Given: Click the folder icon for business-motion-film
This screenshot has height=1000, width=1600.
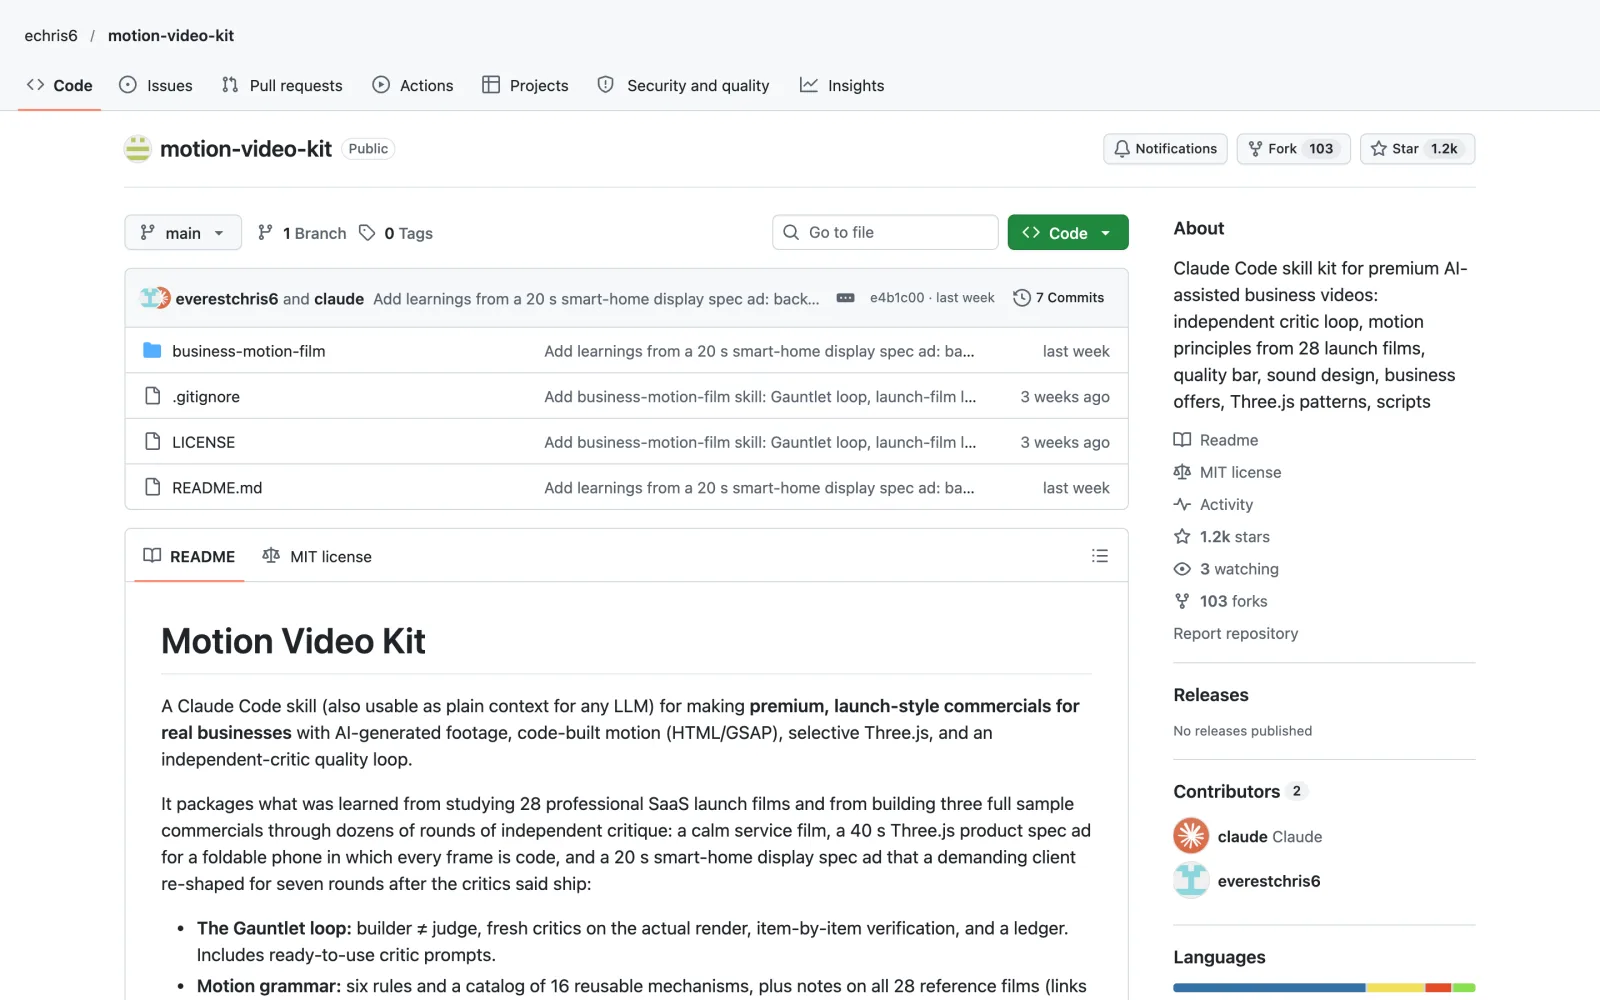Looking at the screenshot, I should click(152, 350).
